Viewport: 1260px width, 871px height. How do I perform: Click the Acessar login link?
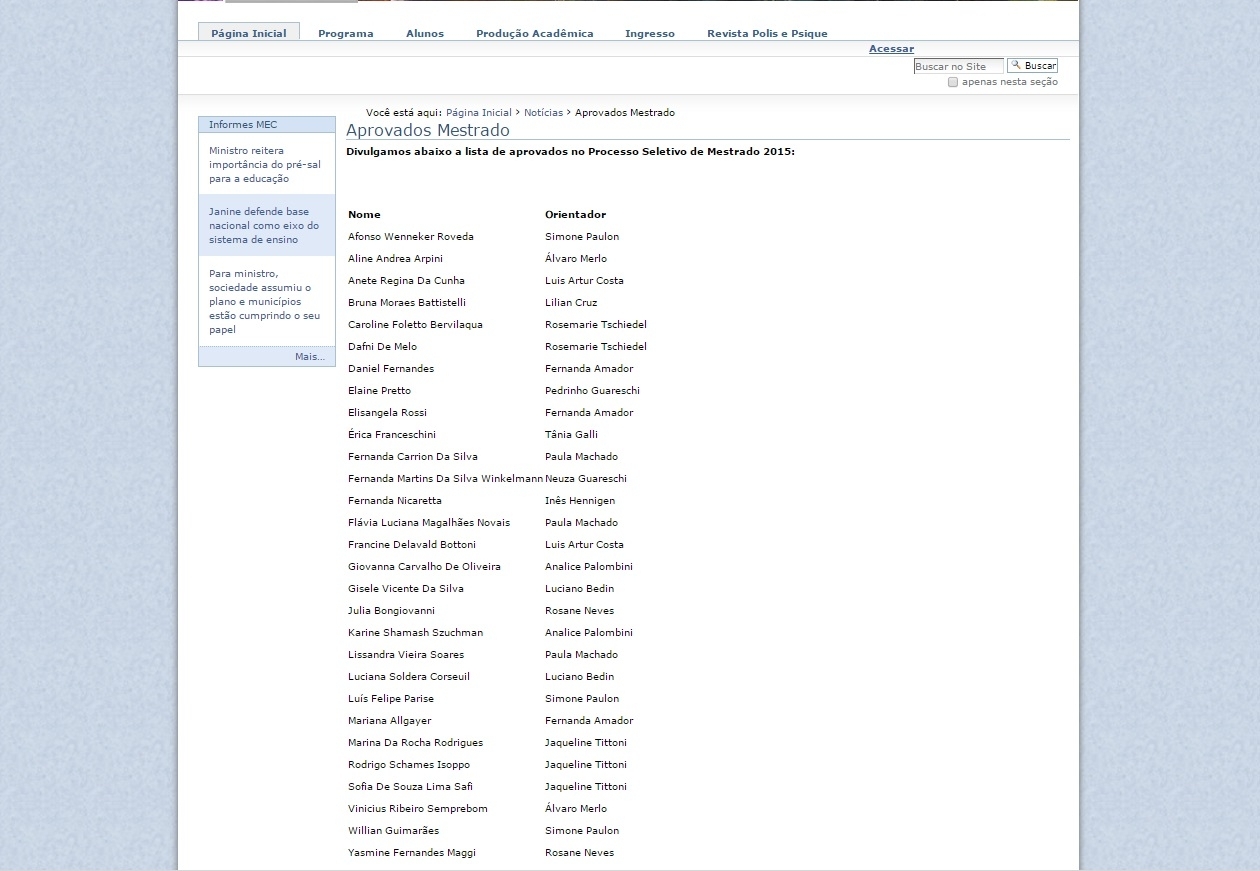click(x=890, y=49)
